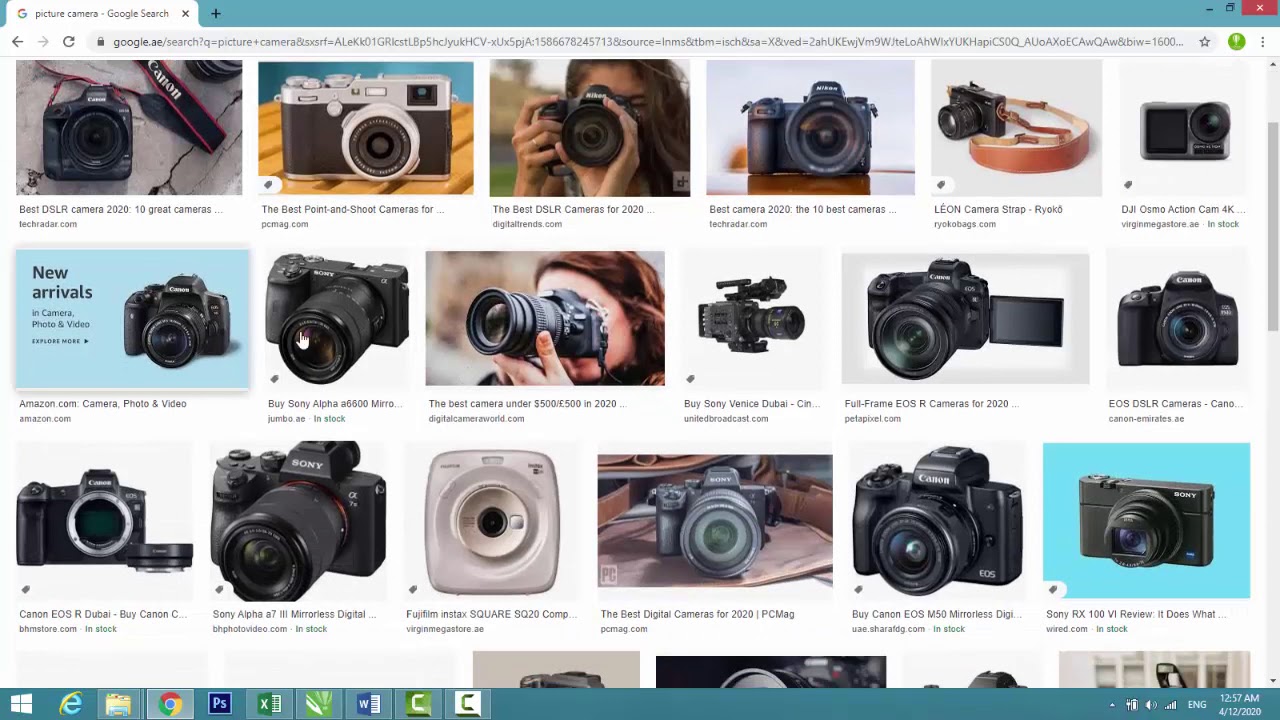Click product tag icon on Canon EOS M50 image
The image size is (1280, 720).
tap(858, 589)
